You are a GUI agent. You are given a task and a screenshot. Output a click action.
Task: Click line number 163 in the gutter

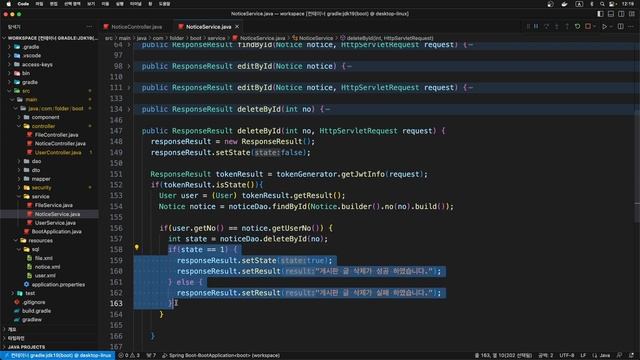pyautogui.click(x=116, y=303)
